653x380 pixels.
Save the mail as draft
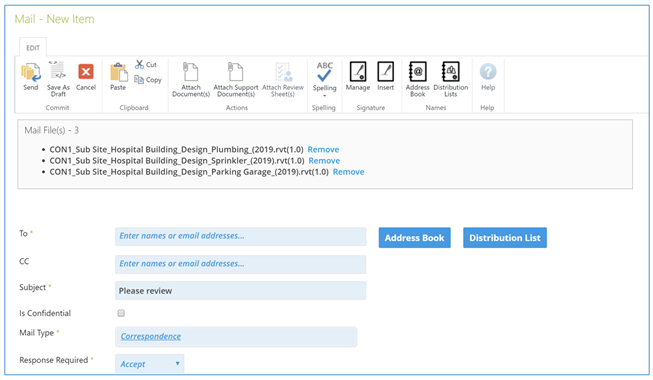[58, 79]
